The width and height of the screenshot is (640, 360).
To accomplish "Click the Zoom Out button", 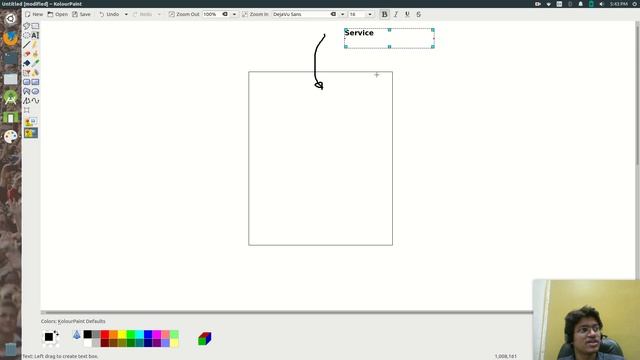I will tap(184, 14).
